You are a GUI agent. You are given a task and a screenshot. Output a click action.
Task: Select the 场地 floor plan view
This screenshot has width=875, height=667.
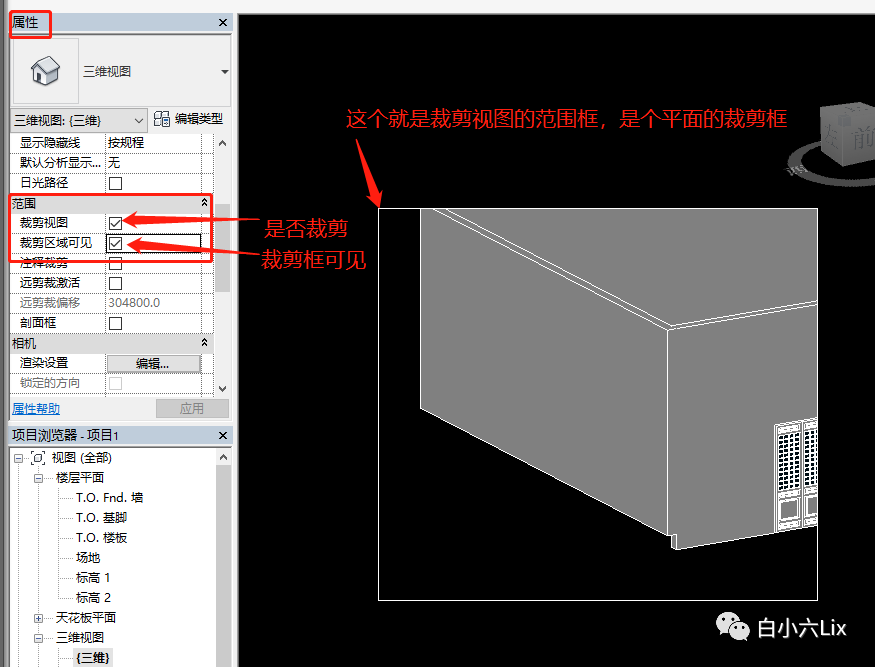(x=87, y=557)
